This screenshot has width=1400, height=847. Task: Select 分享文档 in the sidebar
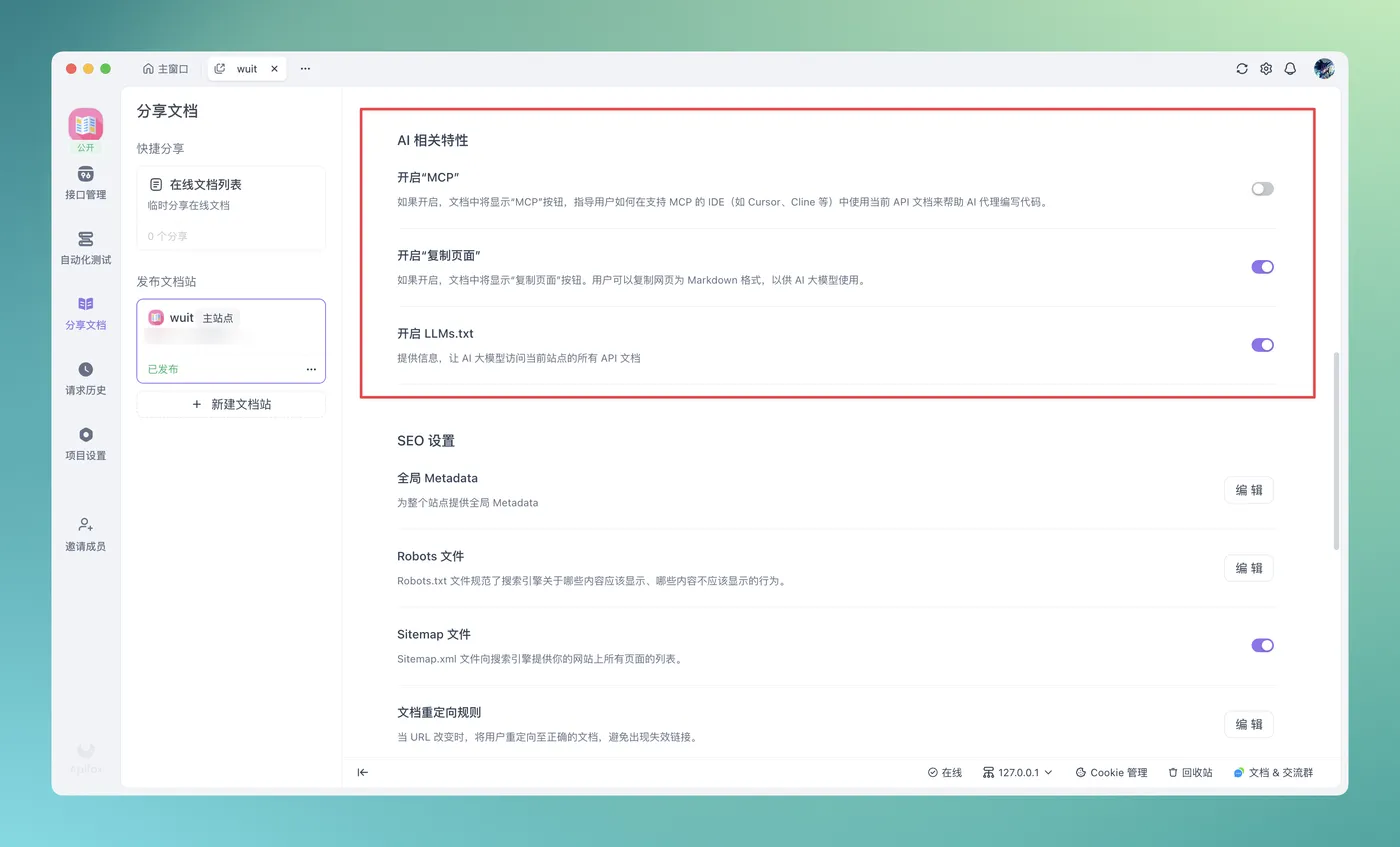click(86, 313)
